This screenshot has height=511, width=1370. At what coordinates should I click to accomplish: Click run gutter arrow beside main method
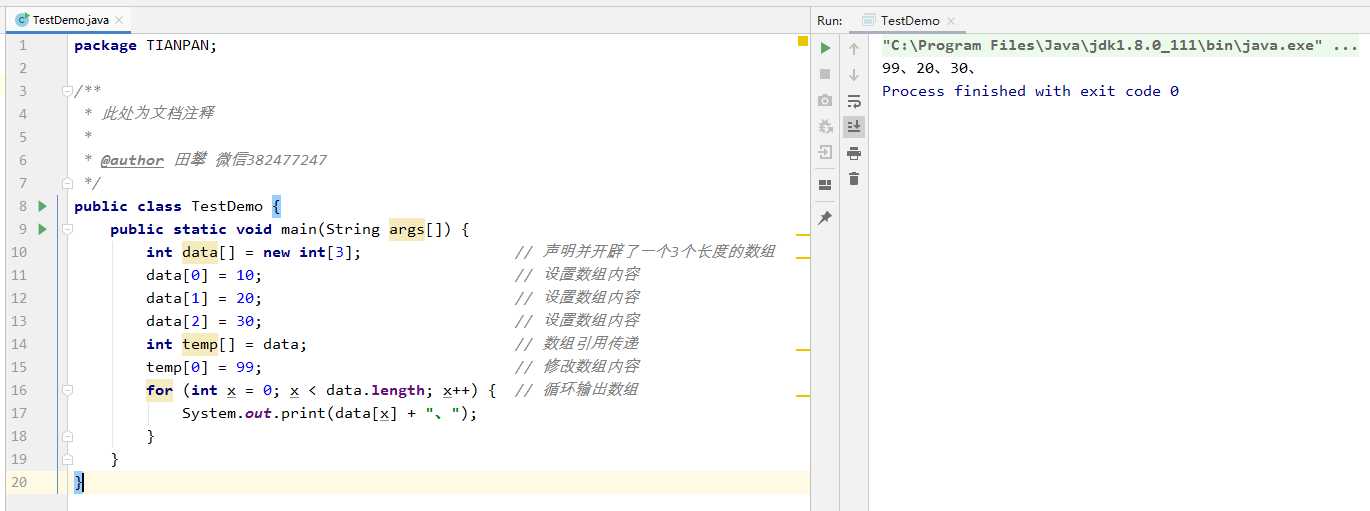(x=42, y=229)
